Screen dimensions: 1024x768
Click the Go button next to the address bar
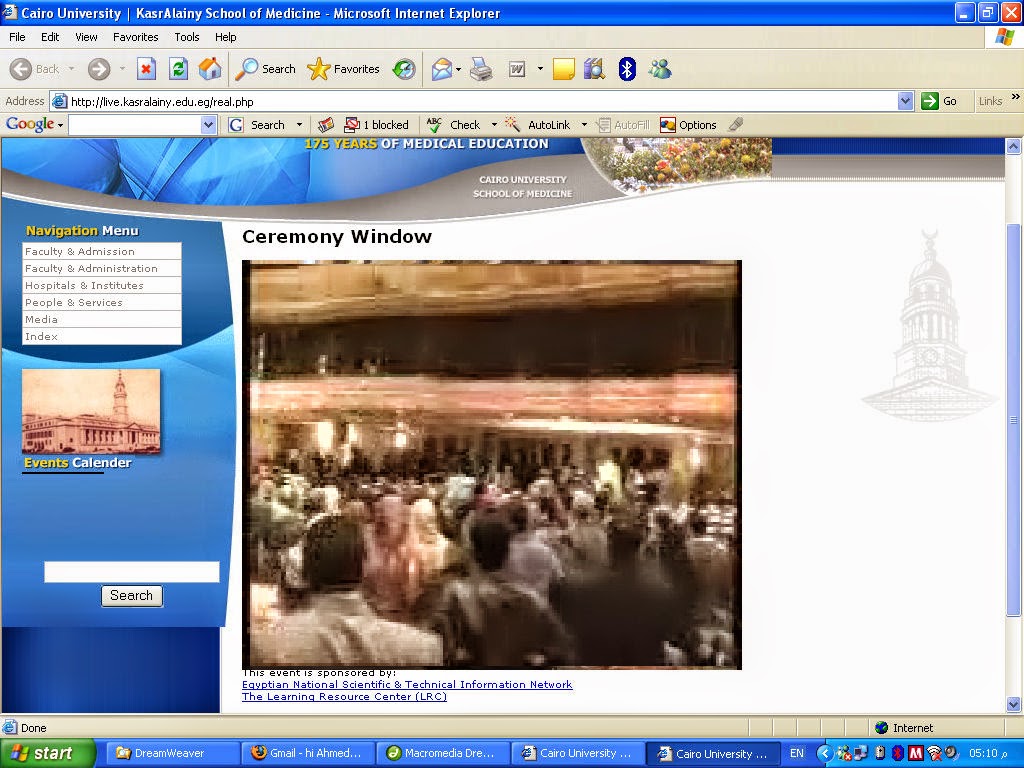939,101
